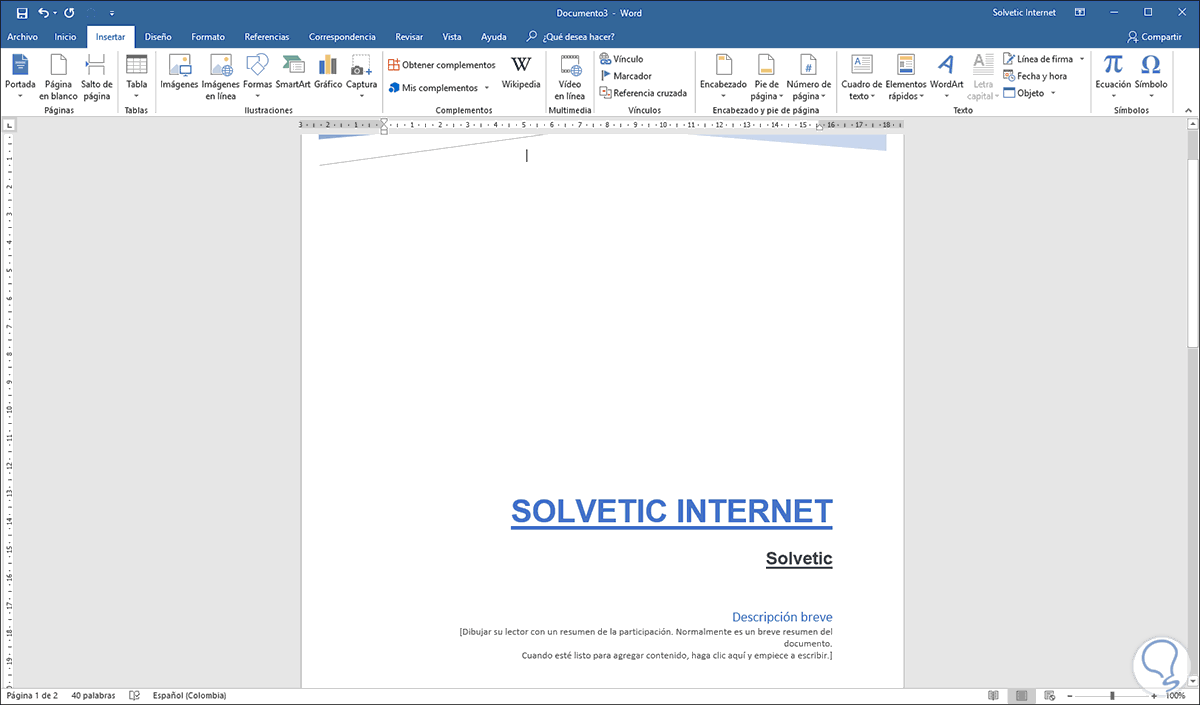Save the document with the Guardar icon
Screen dimensions: 1200x705
pos(21,13)
